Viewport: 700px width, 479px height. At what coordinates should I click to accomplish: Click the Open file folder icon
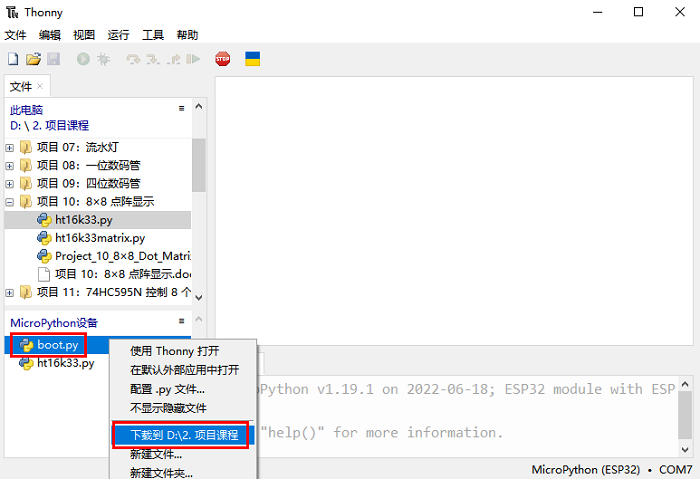click(33, 60)
